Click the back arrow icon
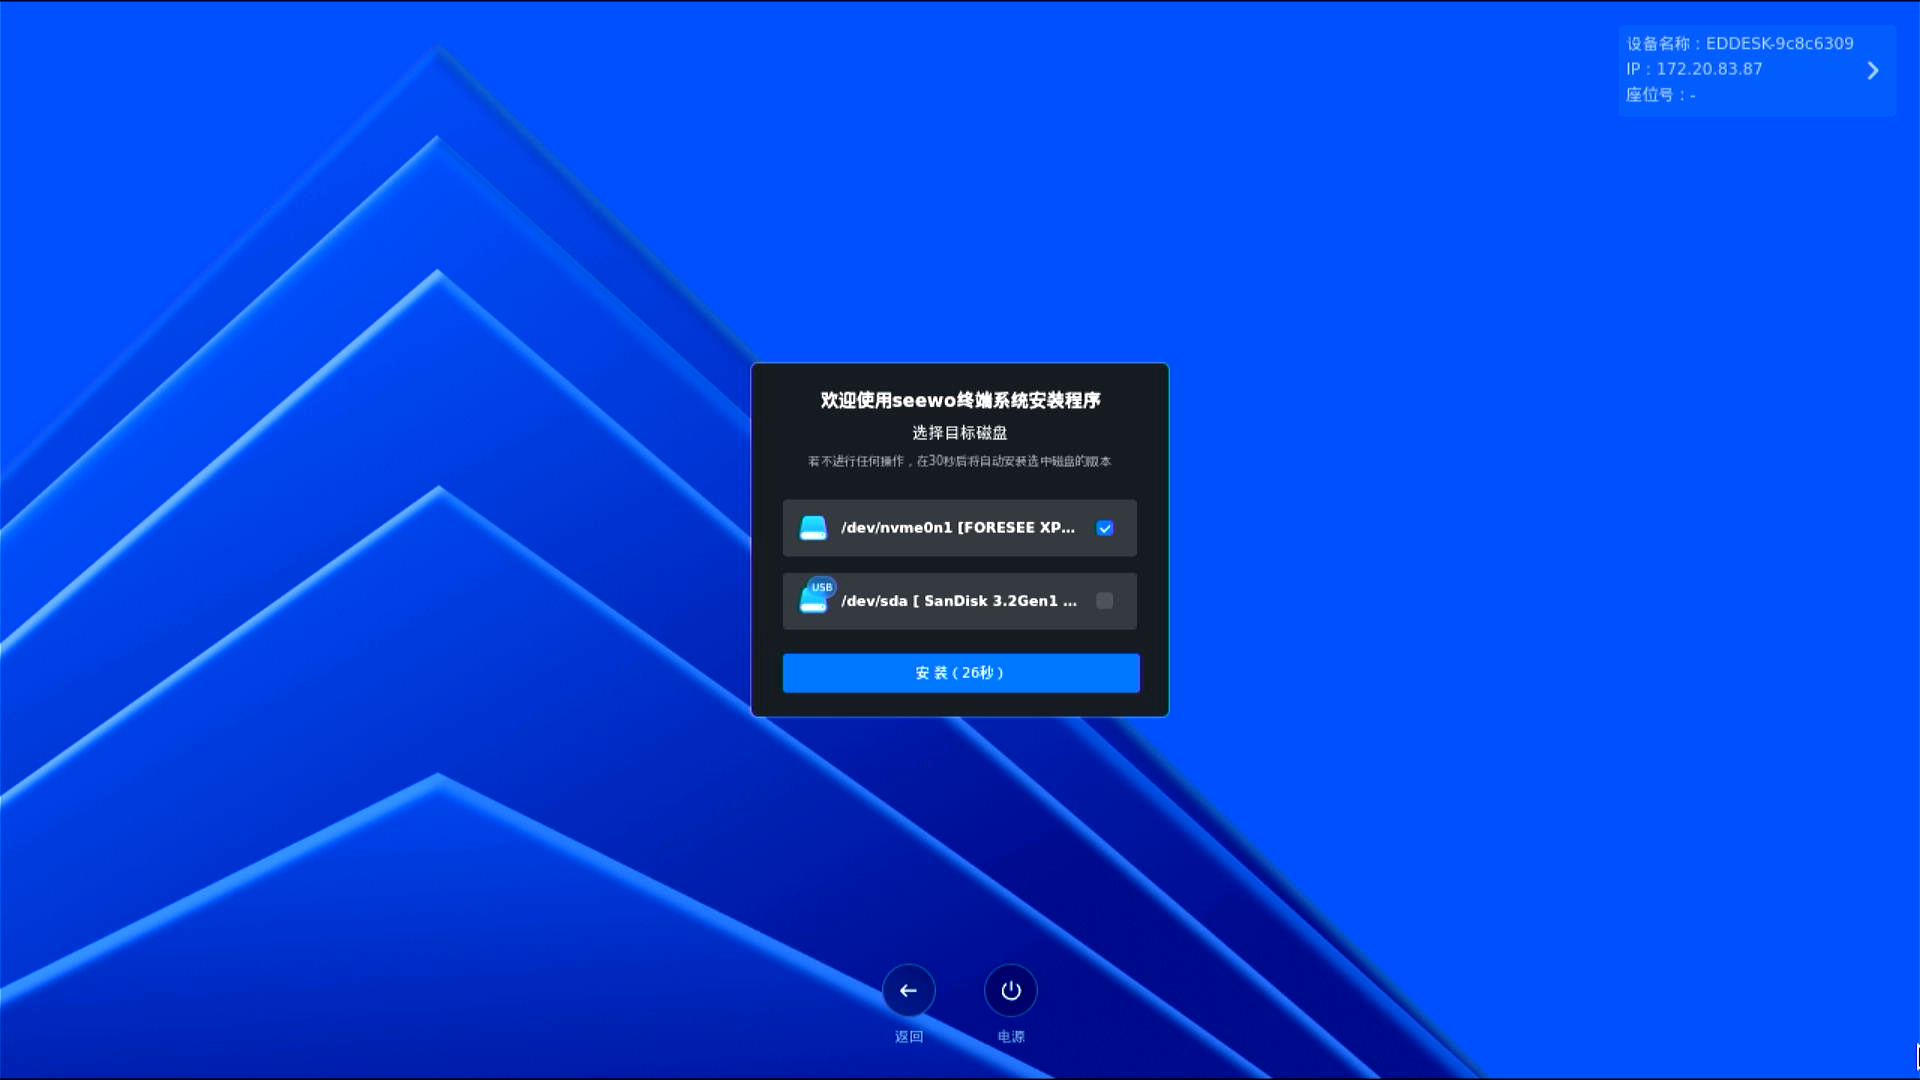Screen dimensions: 1920x1080 pos(908,990)
